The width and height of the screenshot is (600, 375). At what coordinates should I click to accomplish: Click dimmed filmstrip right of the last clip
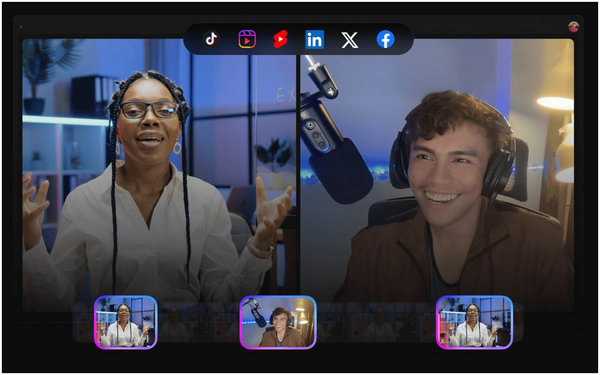pos(518,322)
